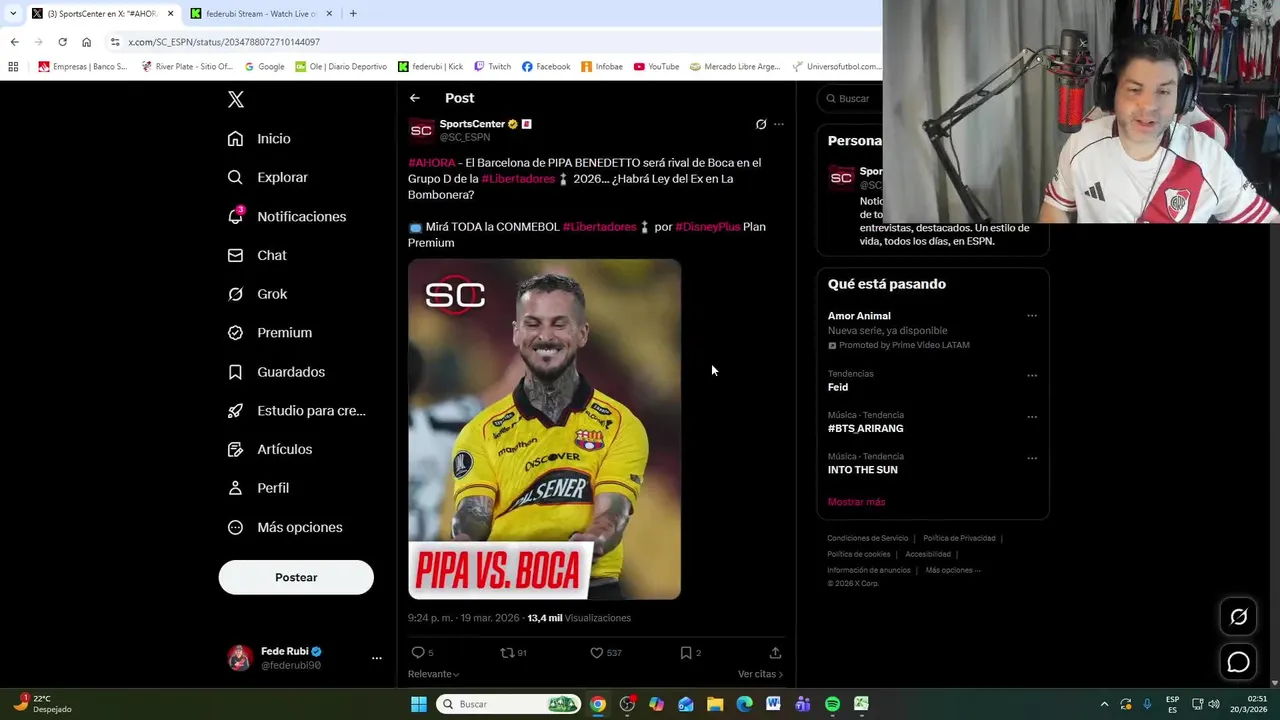The height and width of the screenshot is (720, 1280).
Task: Open Word from the taskbar
Action: (x=773, y=704)
